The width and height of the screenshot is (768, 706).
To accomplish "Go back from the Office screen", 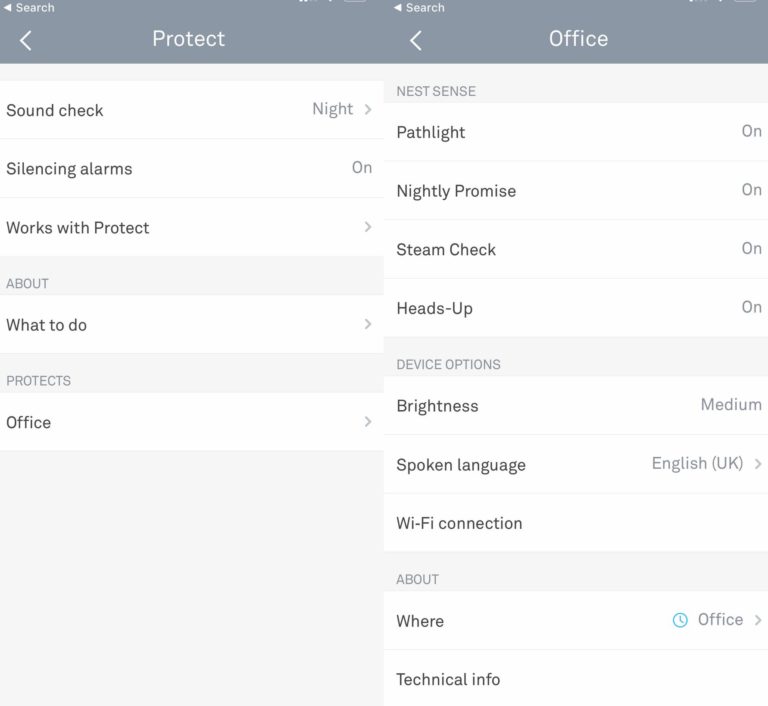I will point(416,41).
